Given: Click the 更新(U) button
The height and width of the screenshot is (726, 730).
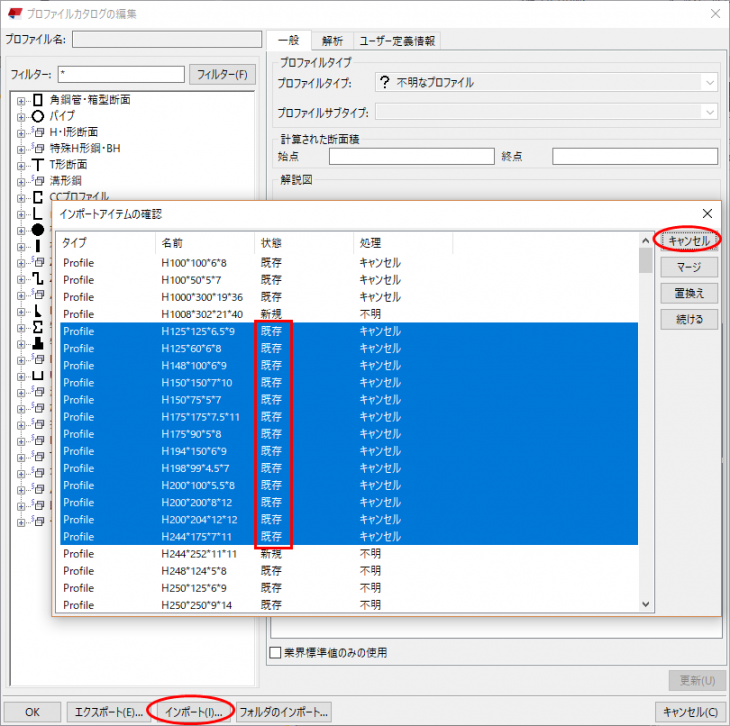Looking at the screenshot, I should (x=697, y=680).
